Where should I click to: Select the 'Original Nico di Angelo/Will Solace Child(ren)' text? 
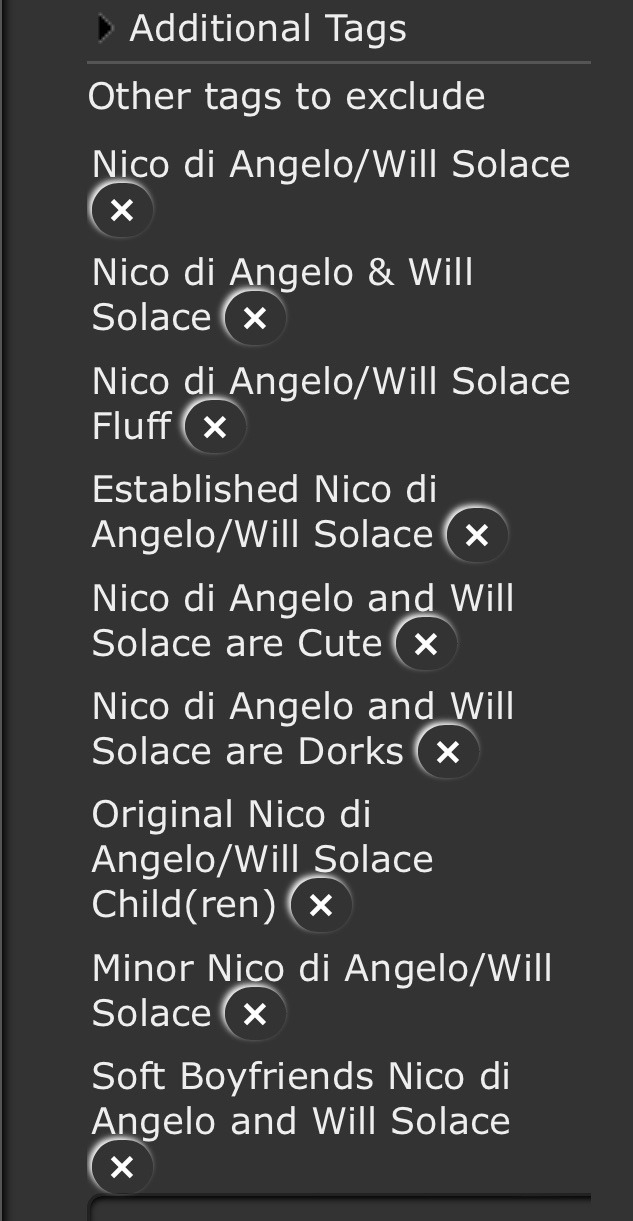(262, 859)
